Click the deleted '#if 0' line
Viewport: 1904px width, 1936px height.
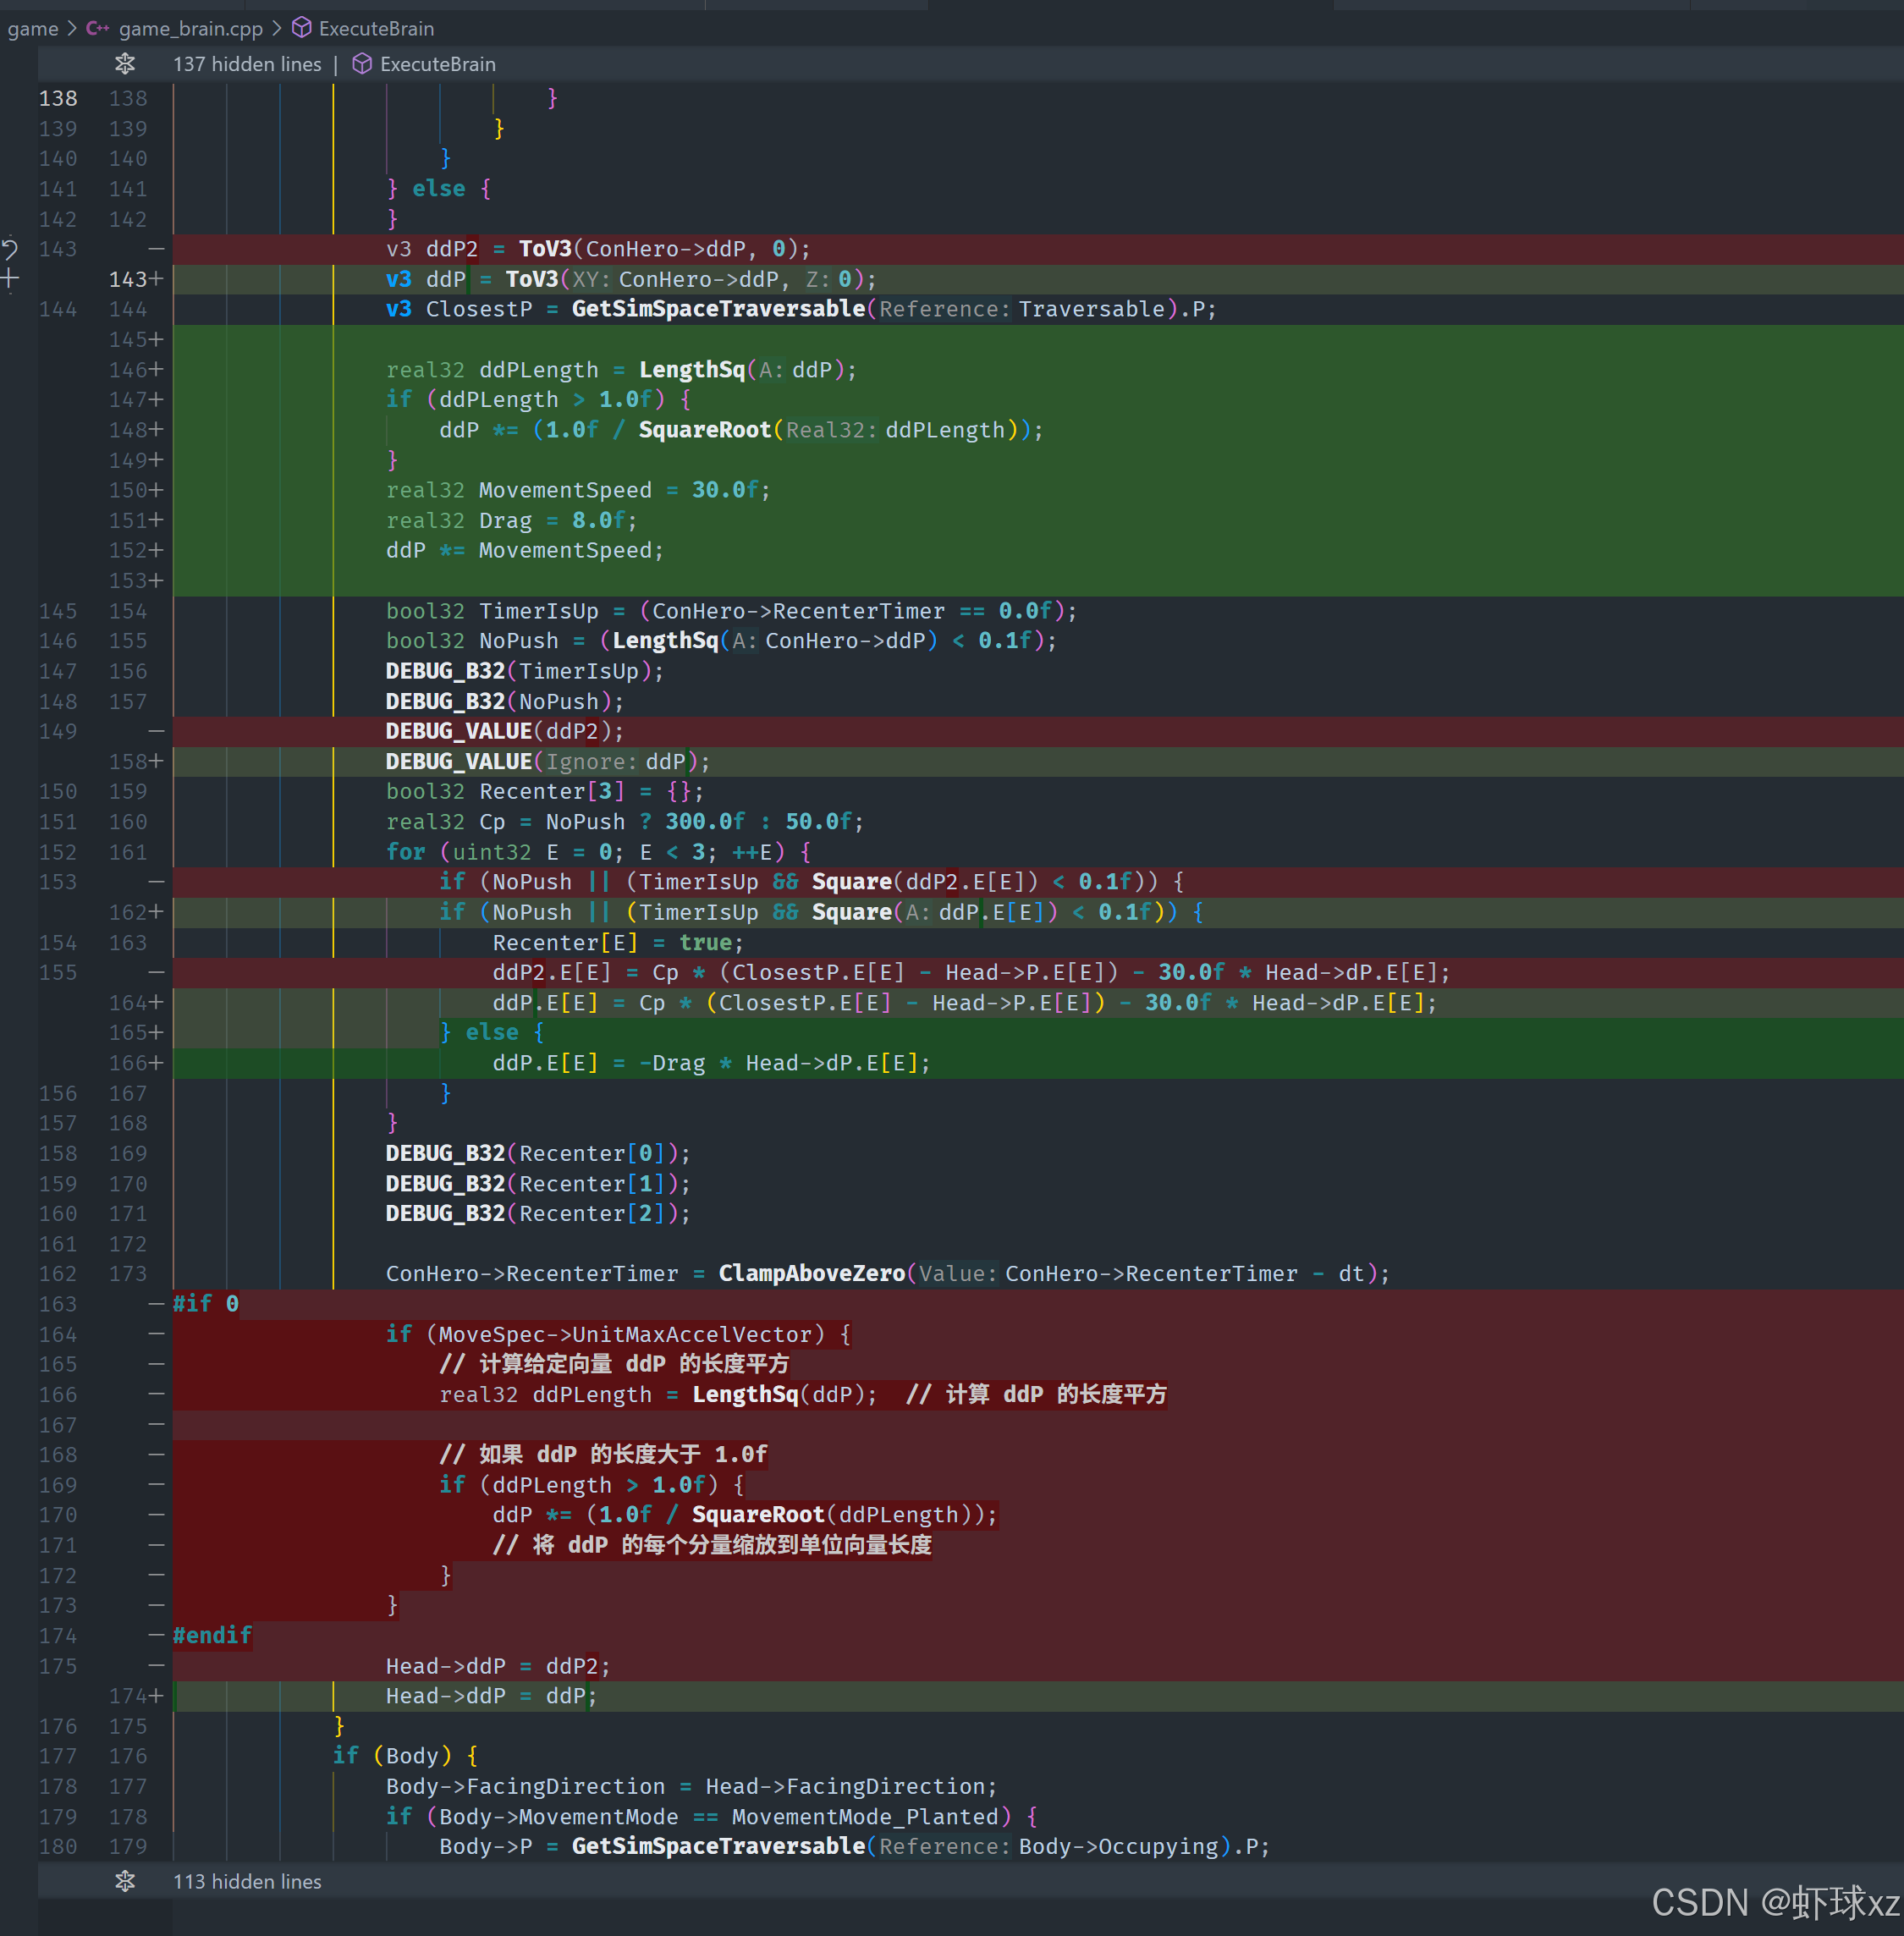click(206, 1303)
